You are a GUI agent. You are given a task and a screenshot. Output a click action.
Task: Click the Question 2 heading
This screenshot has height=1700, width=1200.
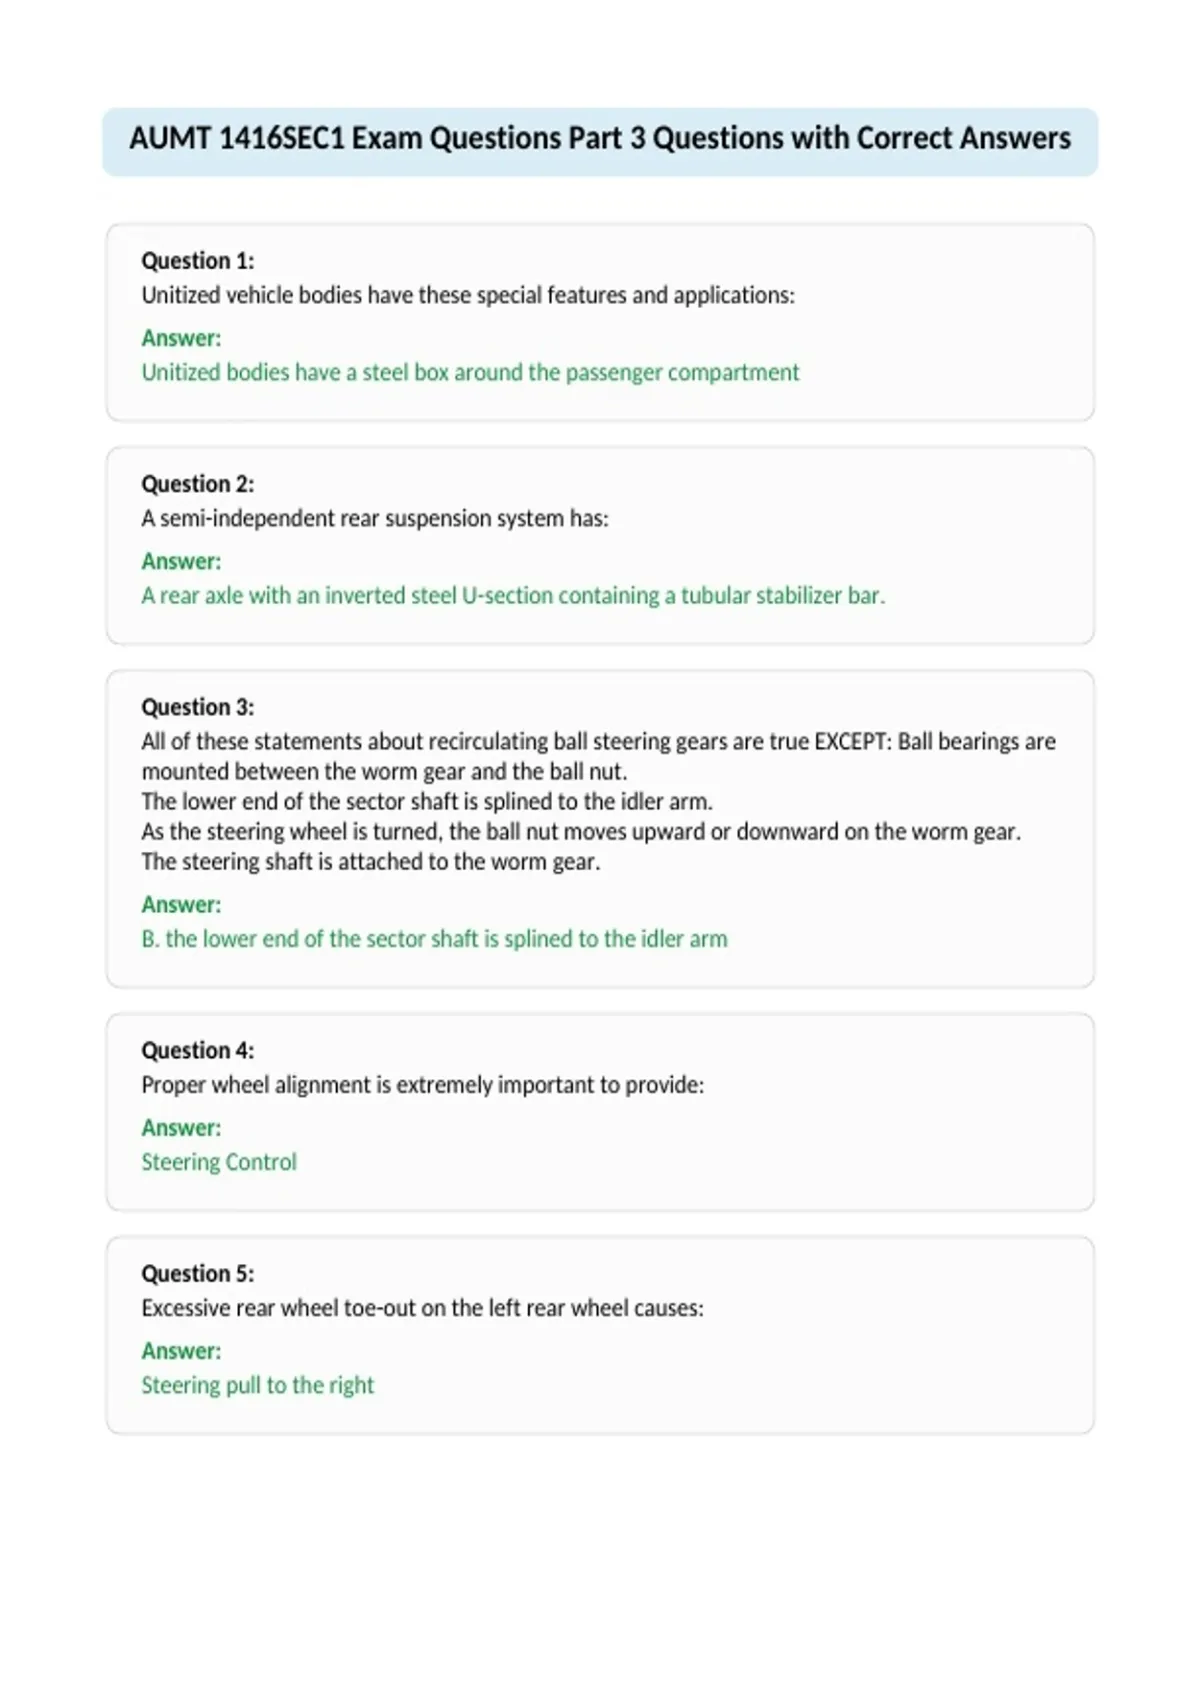click(x=198, y=484)
